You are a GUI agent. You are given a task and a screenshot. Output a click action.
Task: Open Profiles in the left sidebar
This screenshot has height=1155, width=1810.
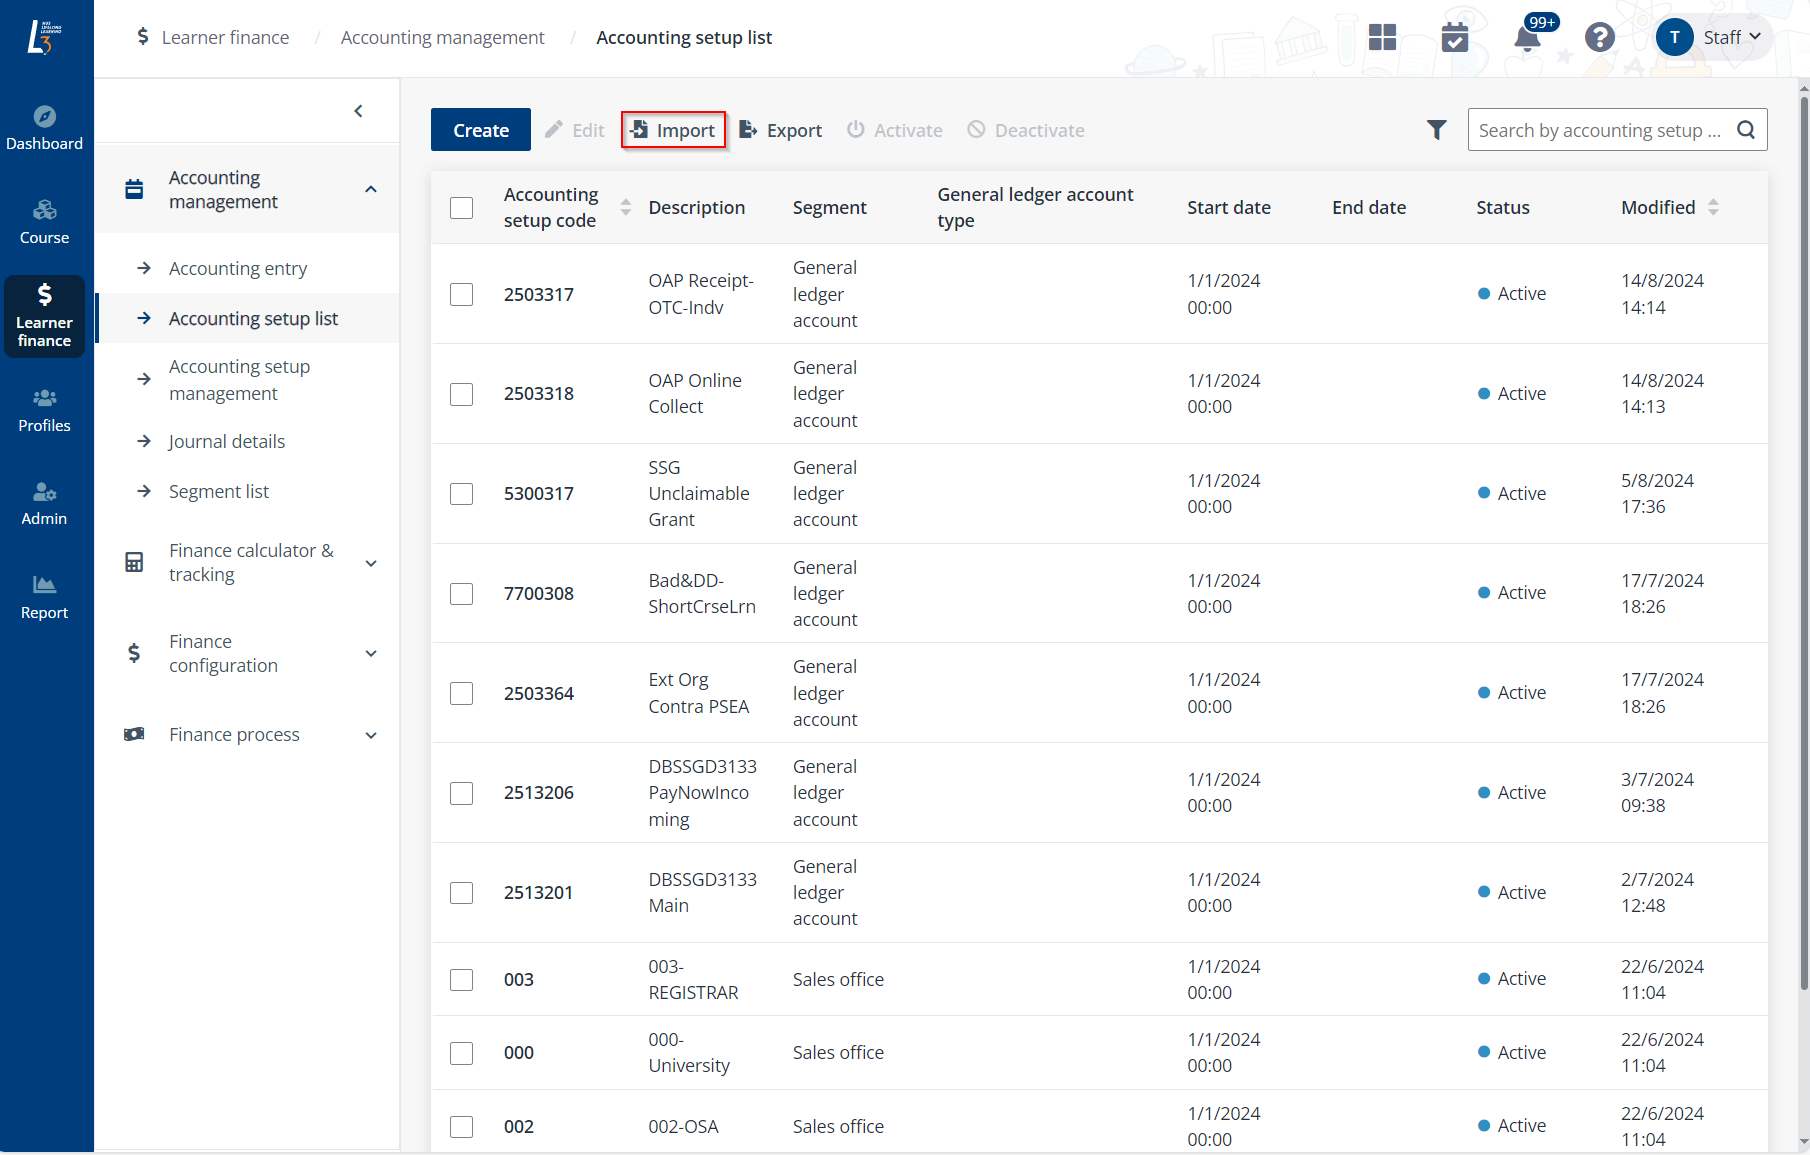tap(45, 410)
